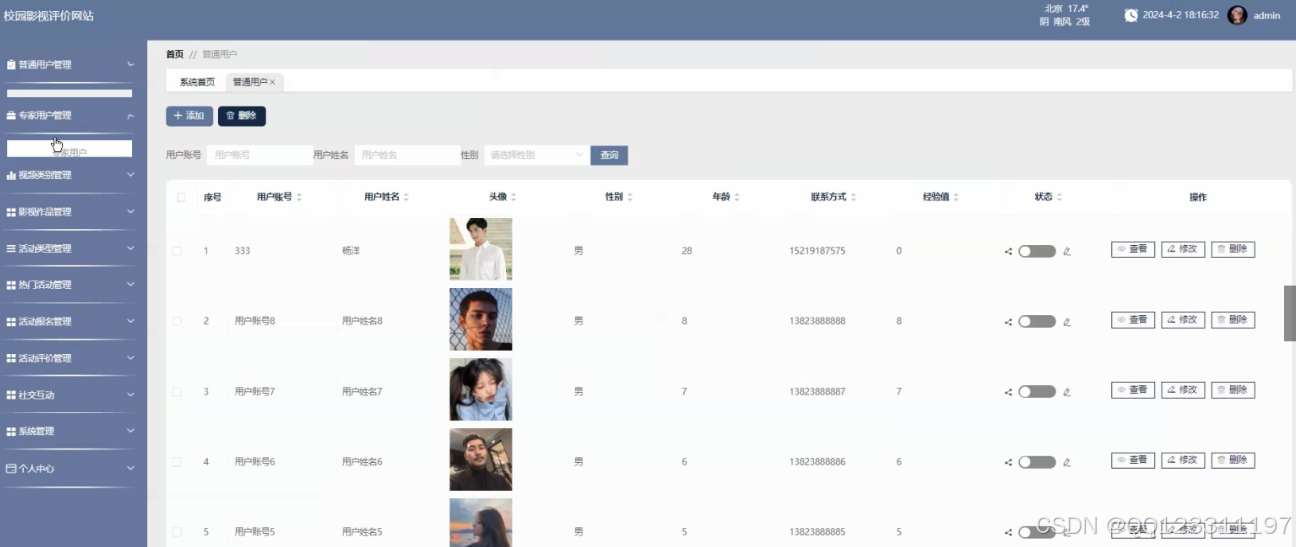
Task: Sort by 用户账号 column arrows
Action: [299, 197]
